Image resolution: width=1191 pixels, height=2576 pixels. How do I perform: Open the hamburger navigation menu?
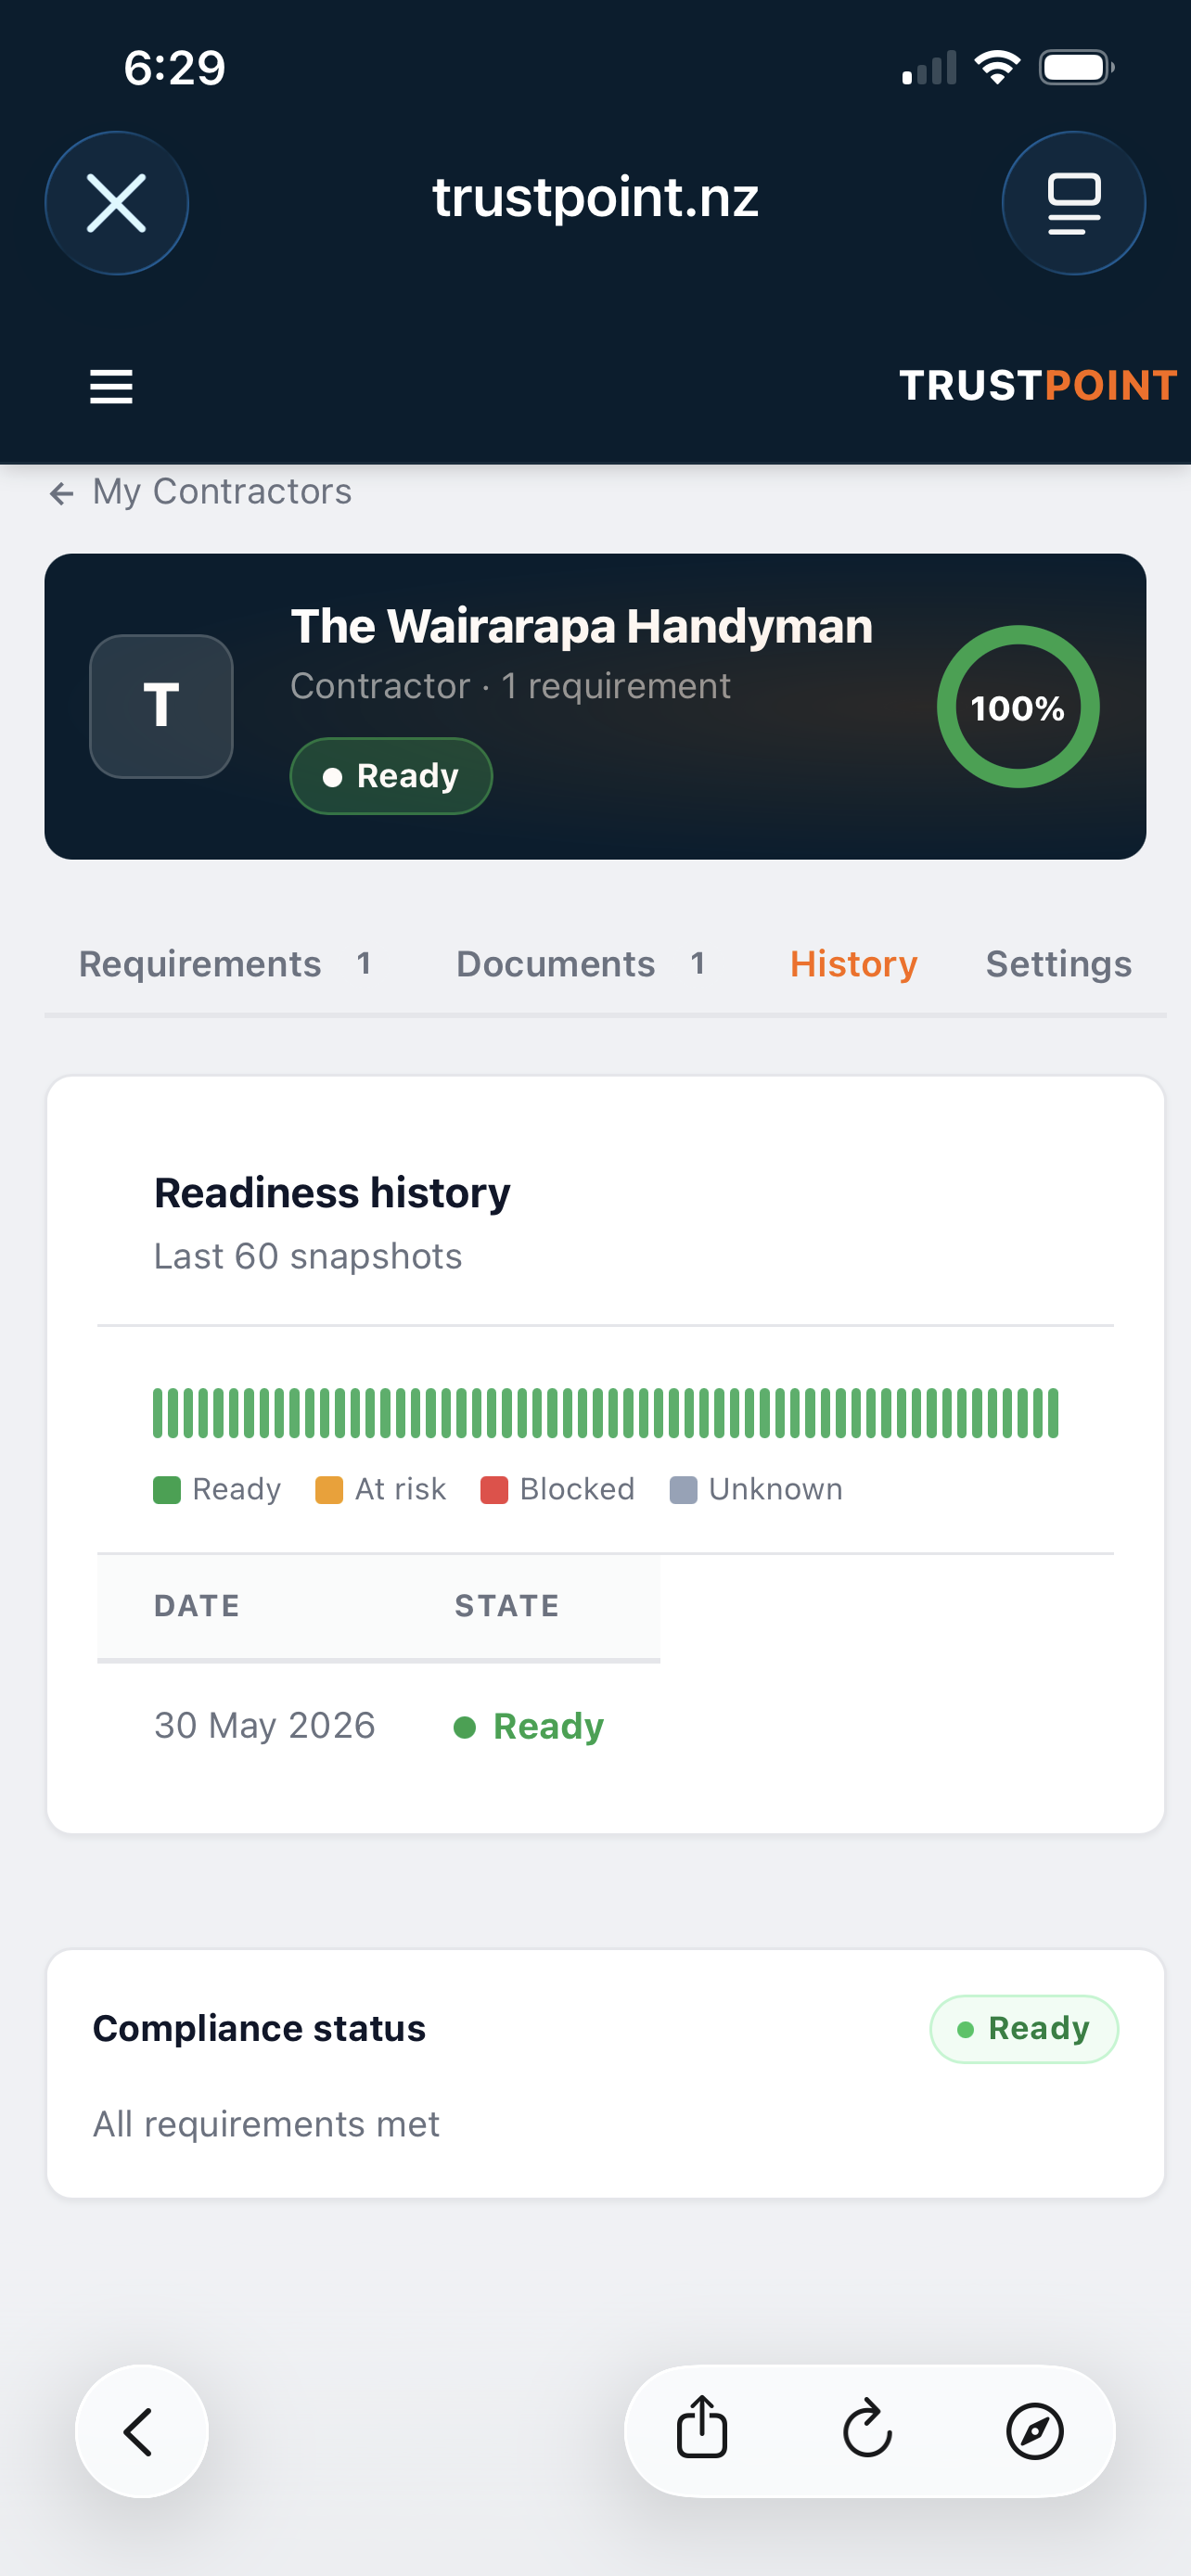(111, 386)
